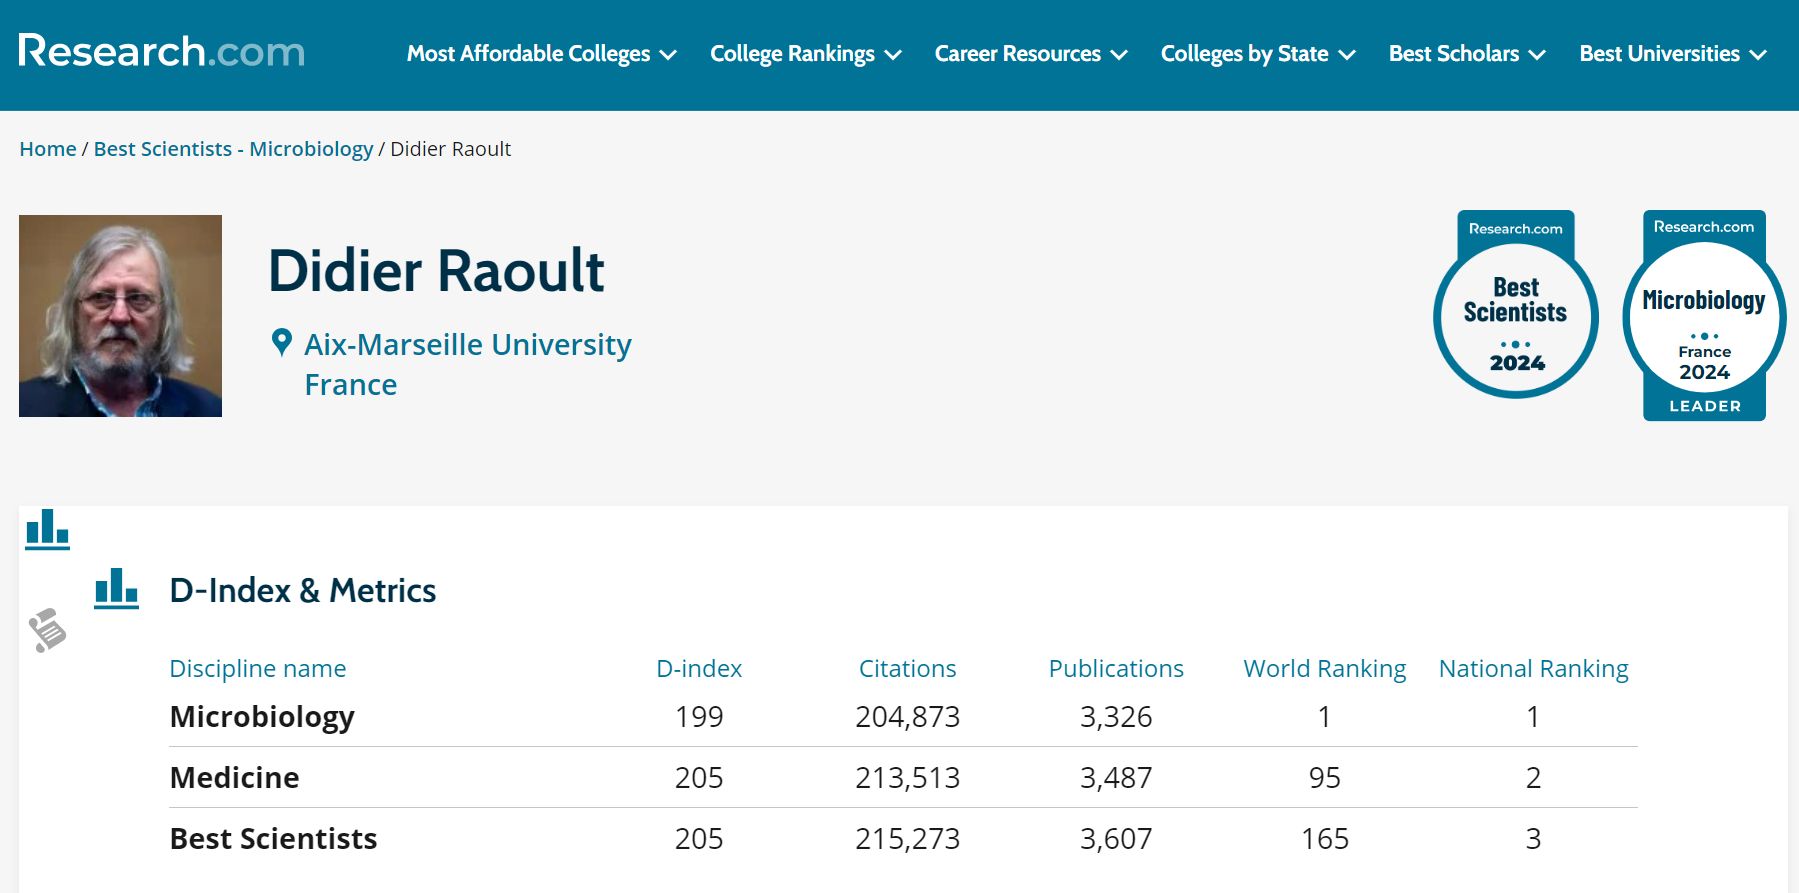Open Best Scientists - Microbiology breadcrumb link
The image size is (1799, 893).
point(233,149)
